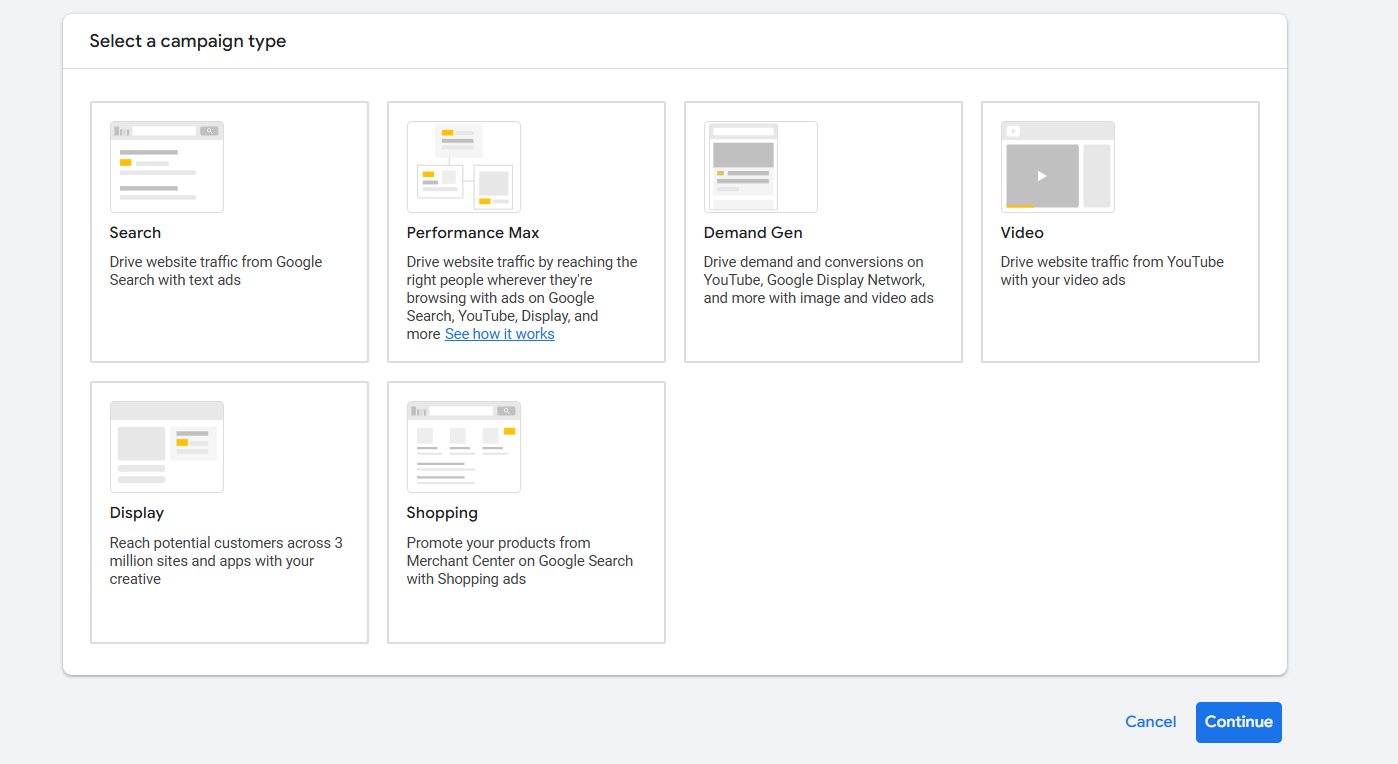Click the "Drive website traffic from YouTube" description
The width and height of the screenshot is (1398, 764).
[x=1112, y=271]
